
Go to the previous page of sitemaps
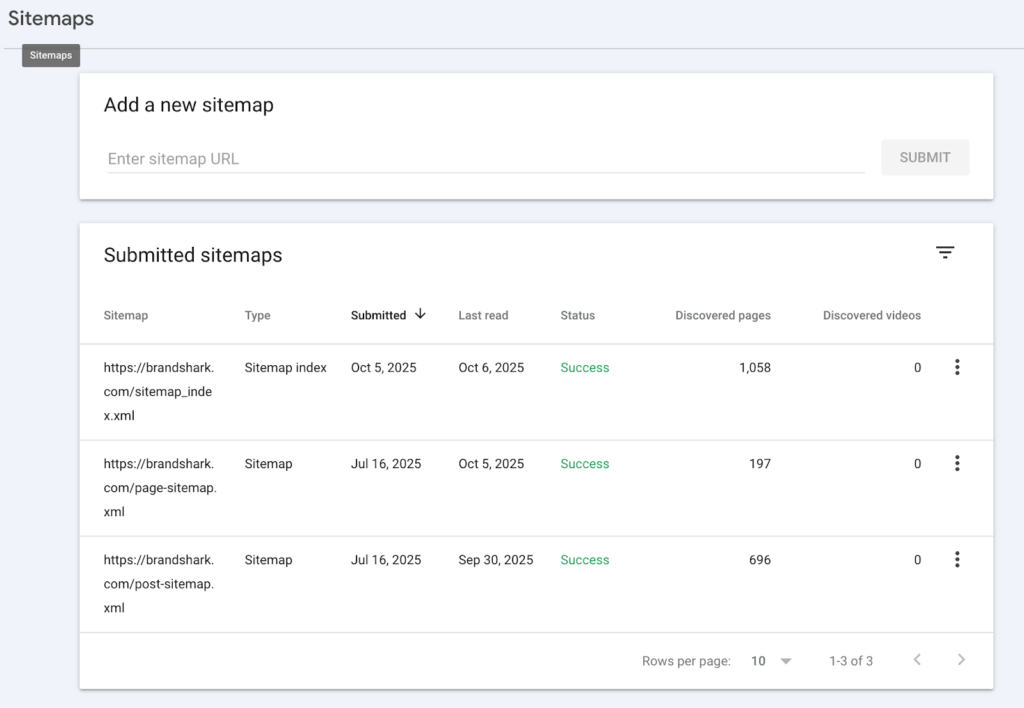click(x=917, y=660)
